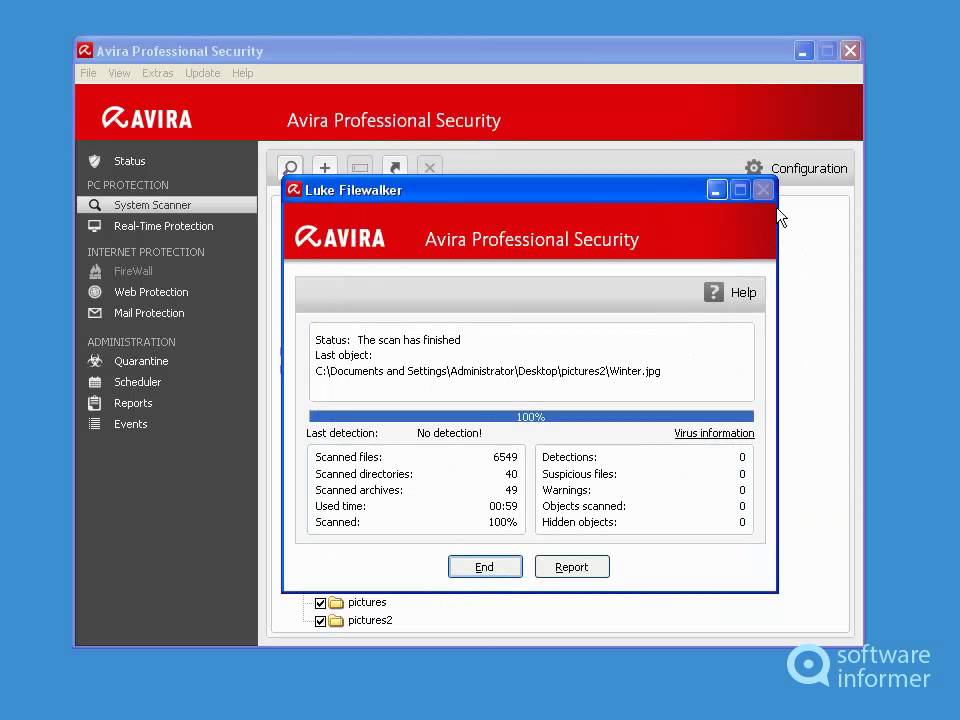Open the Update menu
This screenshot has height=720, width=960.
202,73
